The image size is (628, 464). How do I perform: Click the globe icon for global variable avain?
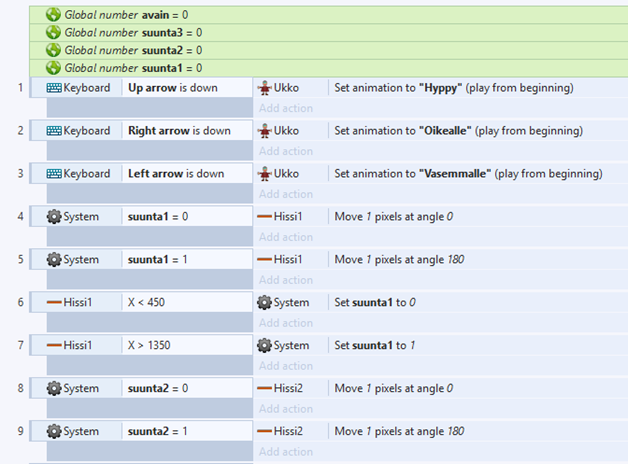point(53,15)
